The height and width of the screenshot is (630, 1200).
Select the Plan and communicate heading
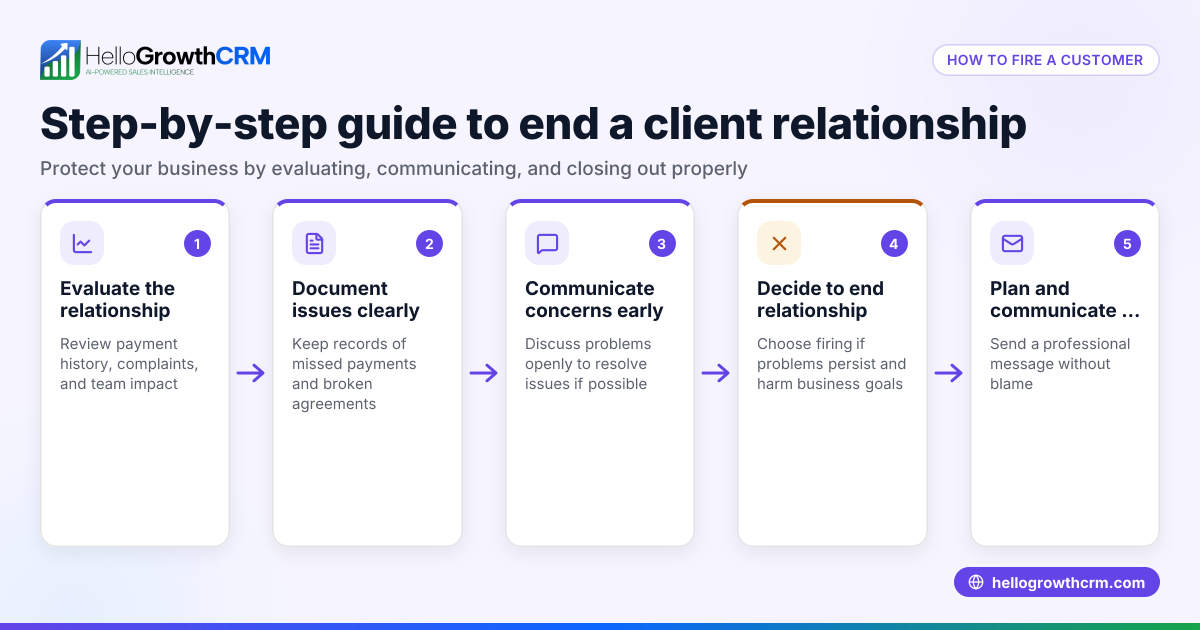coord(1065,299)
